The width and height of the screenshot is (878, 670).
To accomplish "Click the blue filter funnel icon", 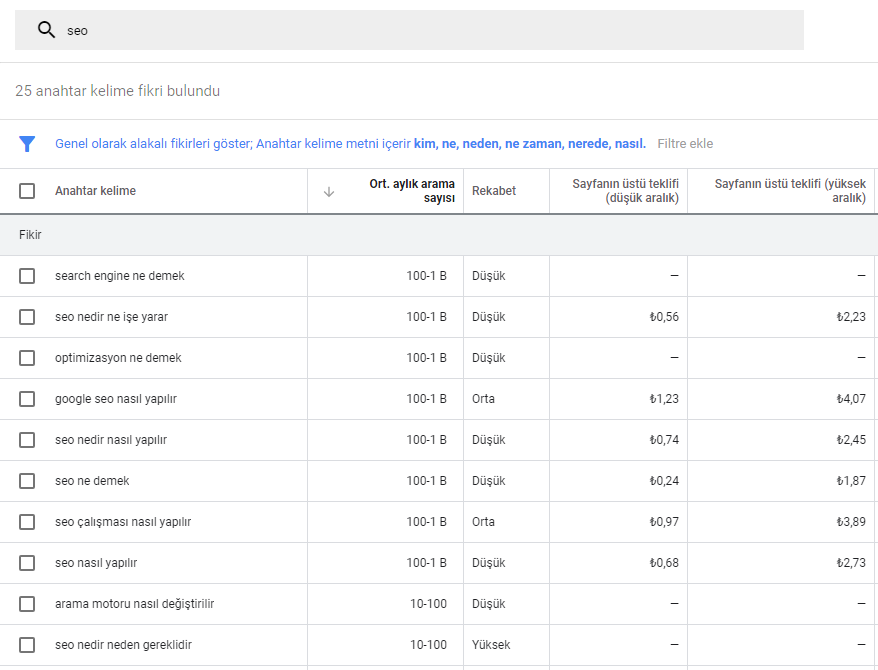I will click(x=27, y=144).
